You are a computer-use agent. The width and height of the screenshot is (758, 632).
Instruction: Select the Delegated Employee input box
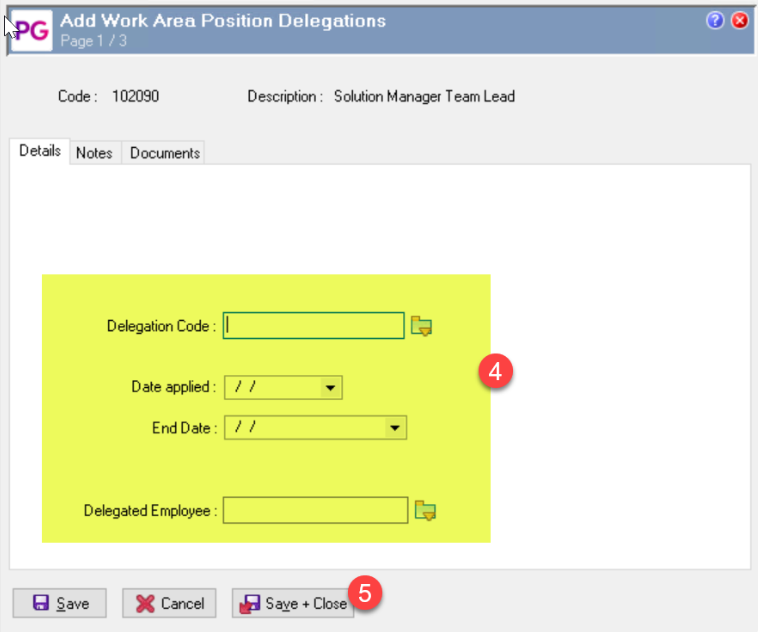coord(315,511)
